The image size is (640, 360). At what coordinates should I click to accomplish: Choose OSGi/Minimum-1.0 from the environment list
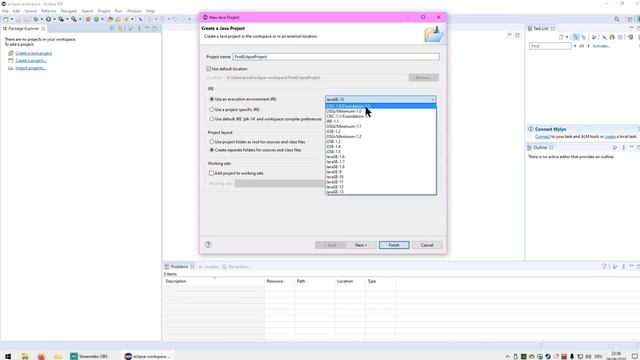pos(380,111)
